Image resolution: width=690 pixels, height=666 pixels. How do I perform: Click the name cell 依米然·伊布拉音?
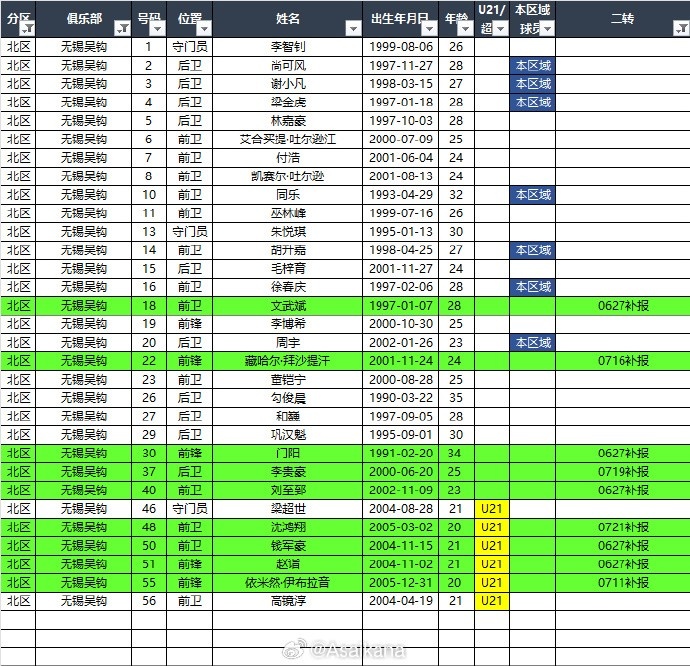pos(287,582)
